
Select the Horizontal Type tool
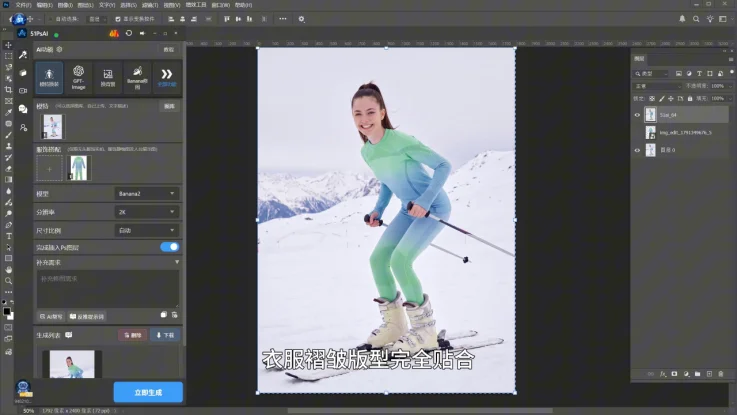click(8, 236)
